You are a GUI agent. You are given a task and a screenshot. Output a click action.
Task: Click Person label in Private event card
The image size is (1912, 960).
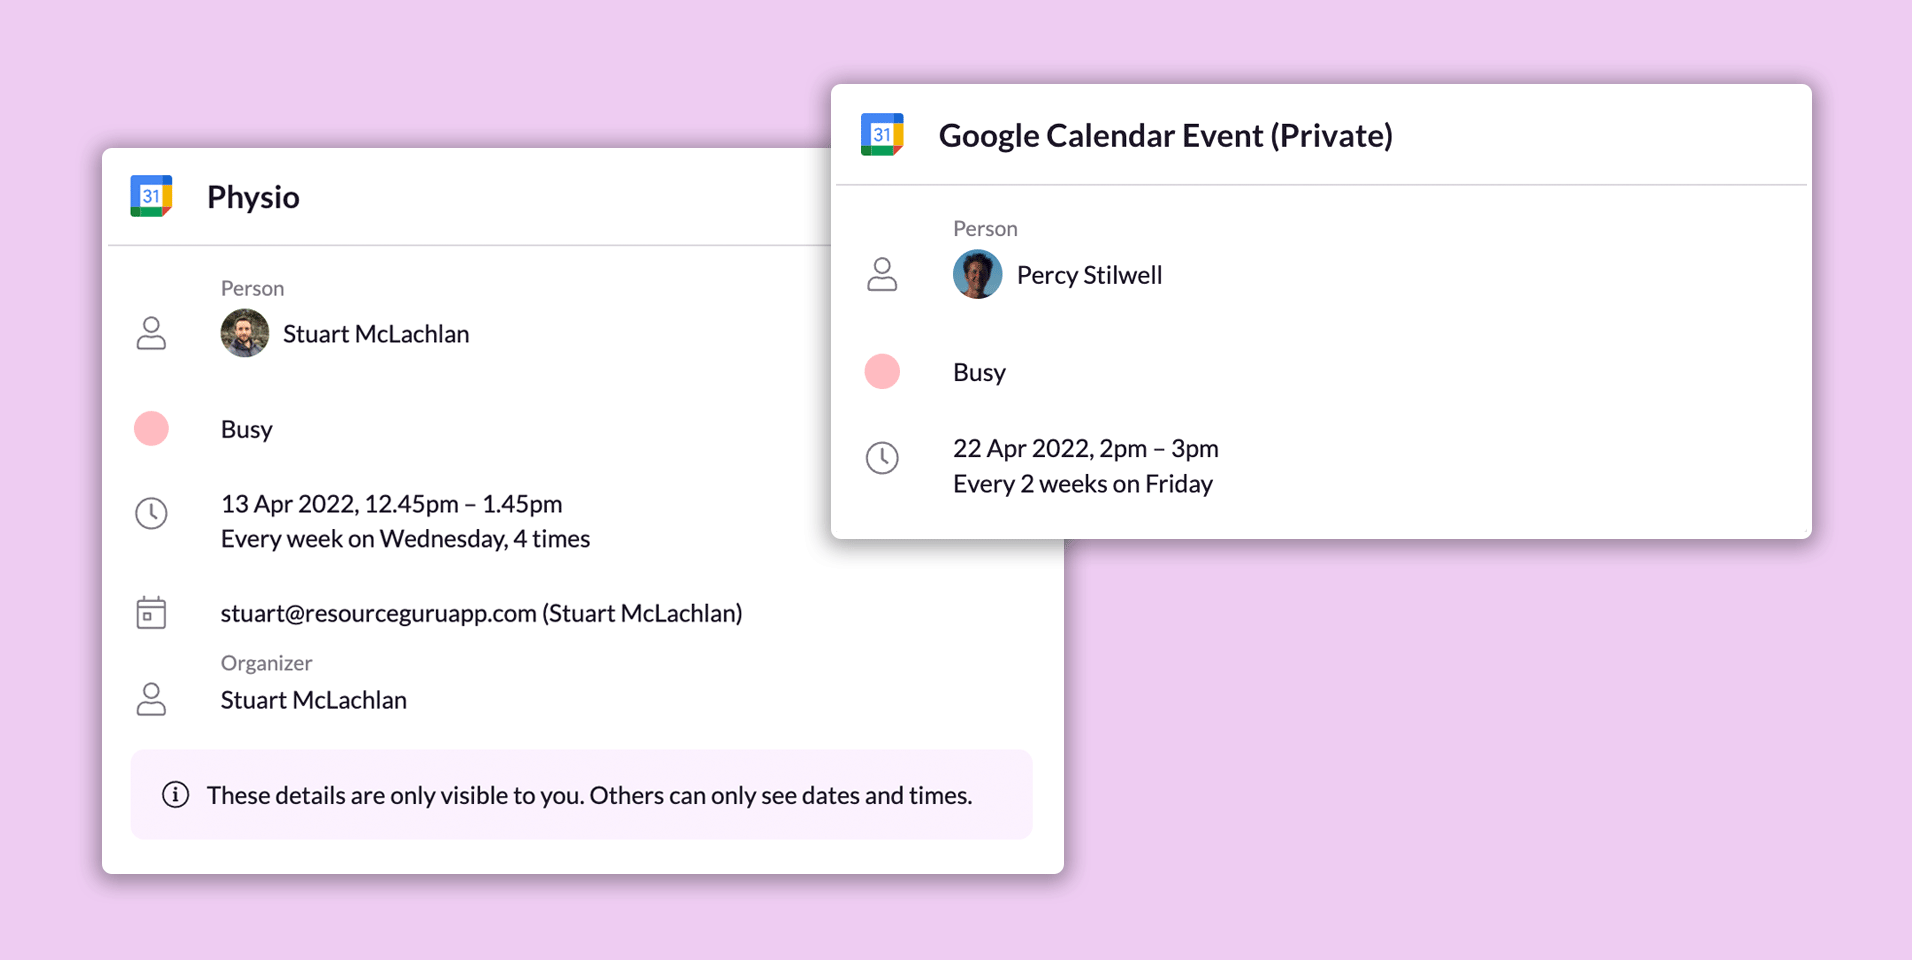coord(985,228)
